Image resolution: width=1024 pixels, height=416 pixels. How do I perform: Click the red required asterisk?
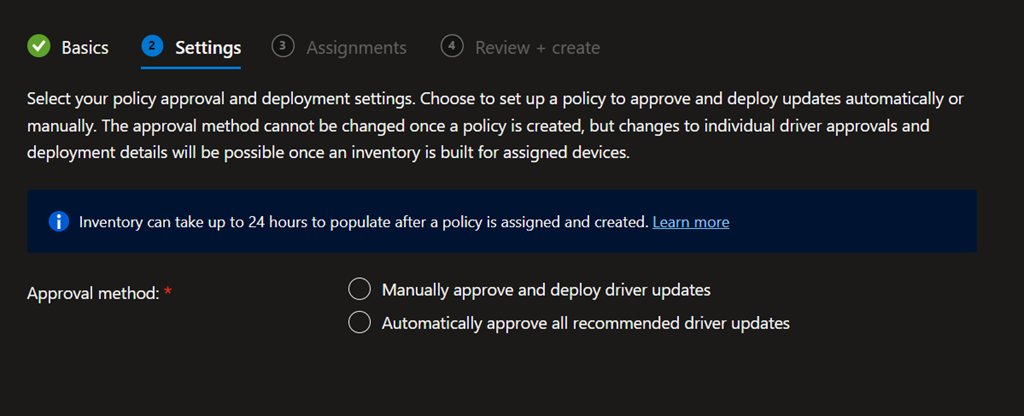(x=168, y=293)
